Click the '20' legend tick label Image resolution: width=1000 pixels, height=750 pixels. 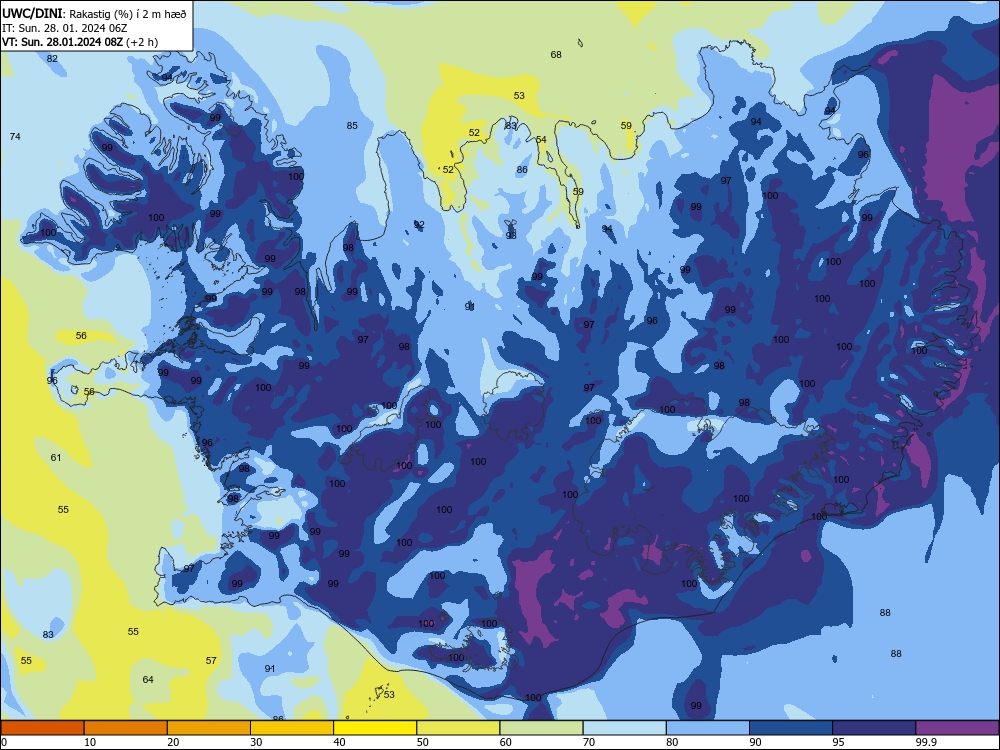pyautogui.click(x=173, y=742)
